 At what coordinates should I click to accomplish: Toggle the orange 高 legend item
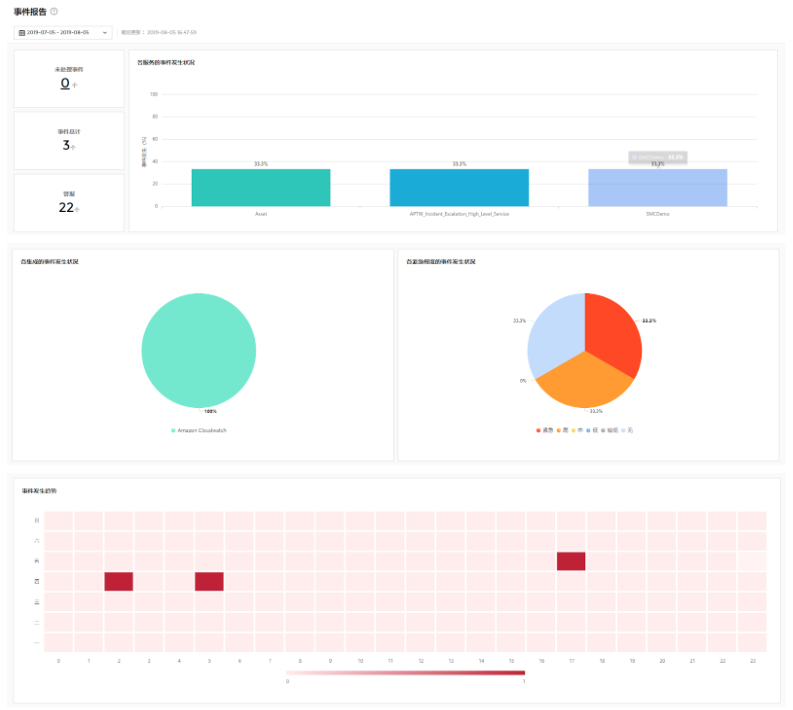tap(562, 430)
